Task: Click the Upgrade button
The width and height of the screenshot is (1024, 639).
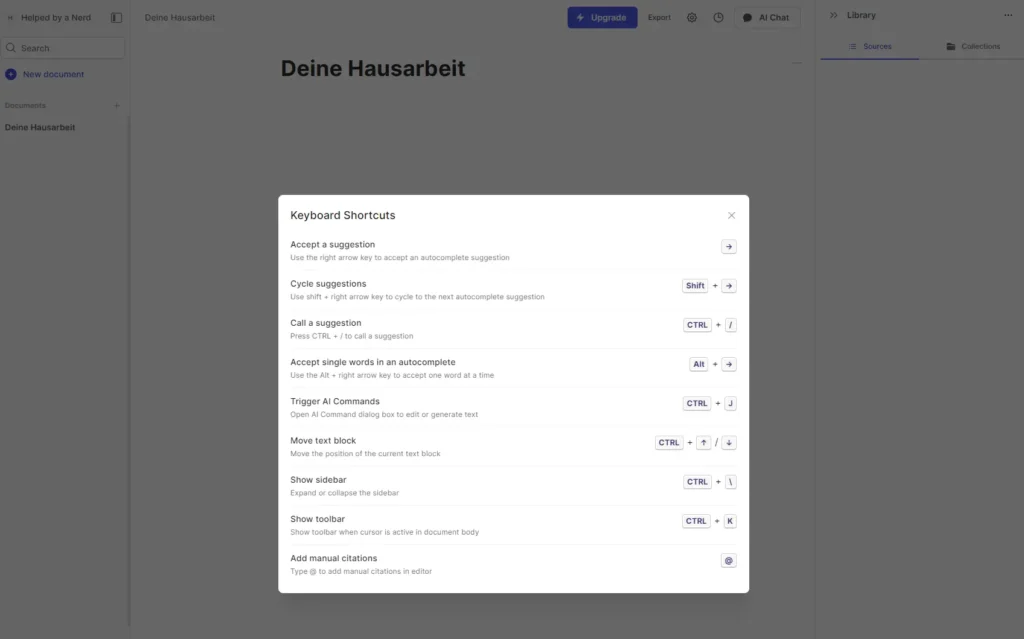Action: [602, 18]
